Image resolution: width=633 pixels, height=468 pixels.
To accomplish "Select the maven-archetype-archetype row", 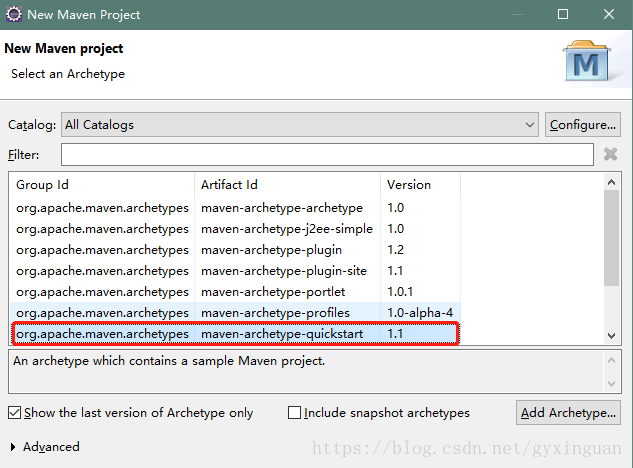I will [x=235, y=208].
